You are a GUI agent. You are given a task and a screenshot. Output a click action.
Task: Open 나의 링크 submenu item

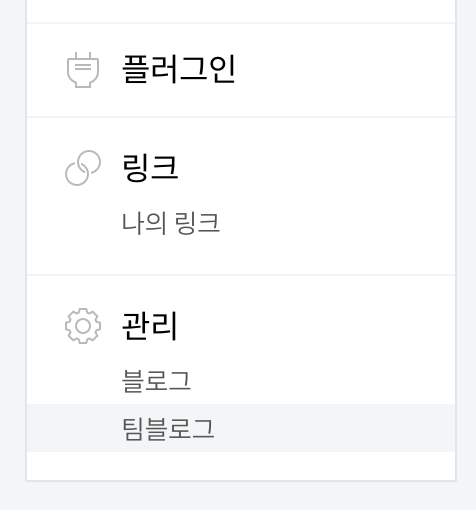coord(171,223)
